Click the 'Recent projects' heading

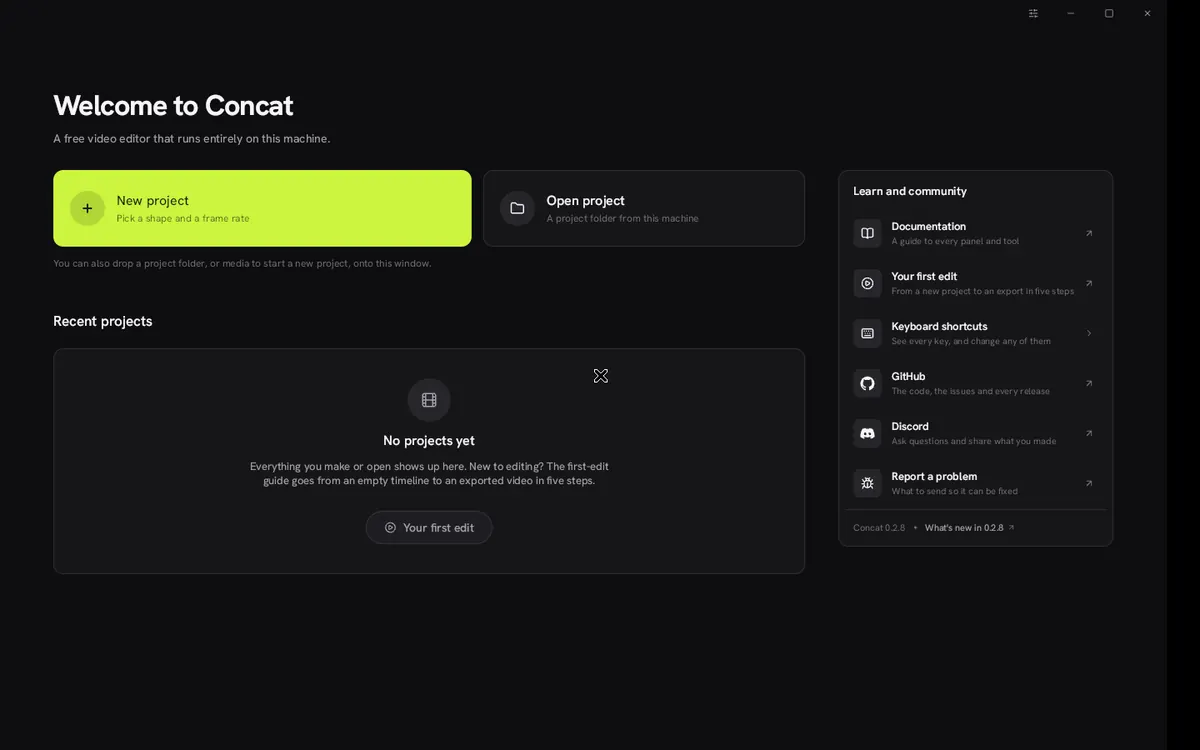[x=103, y=321]
